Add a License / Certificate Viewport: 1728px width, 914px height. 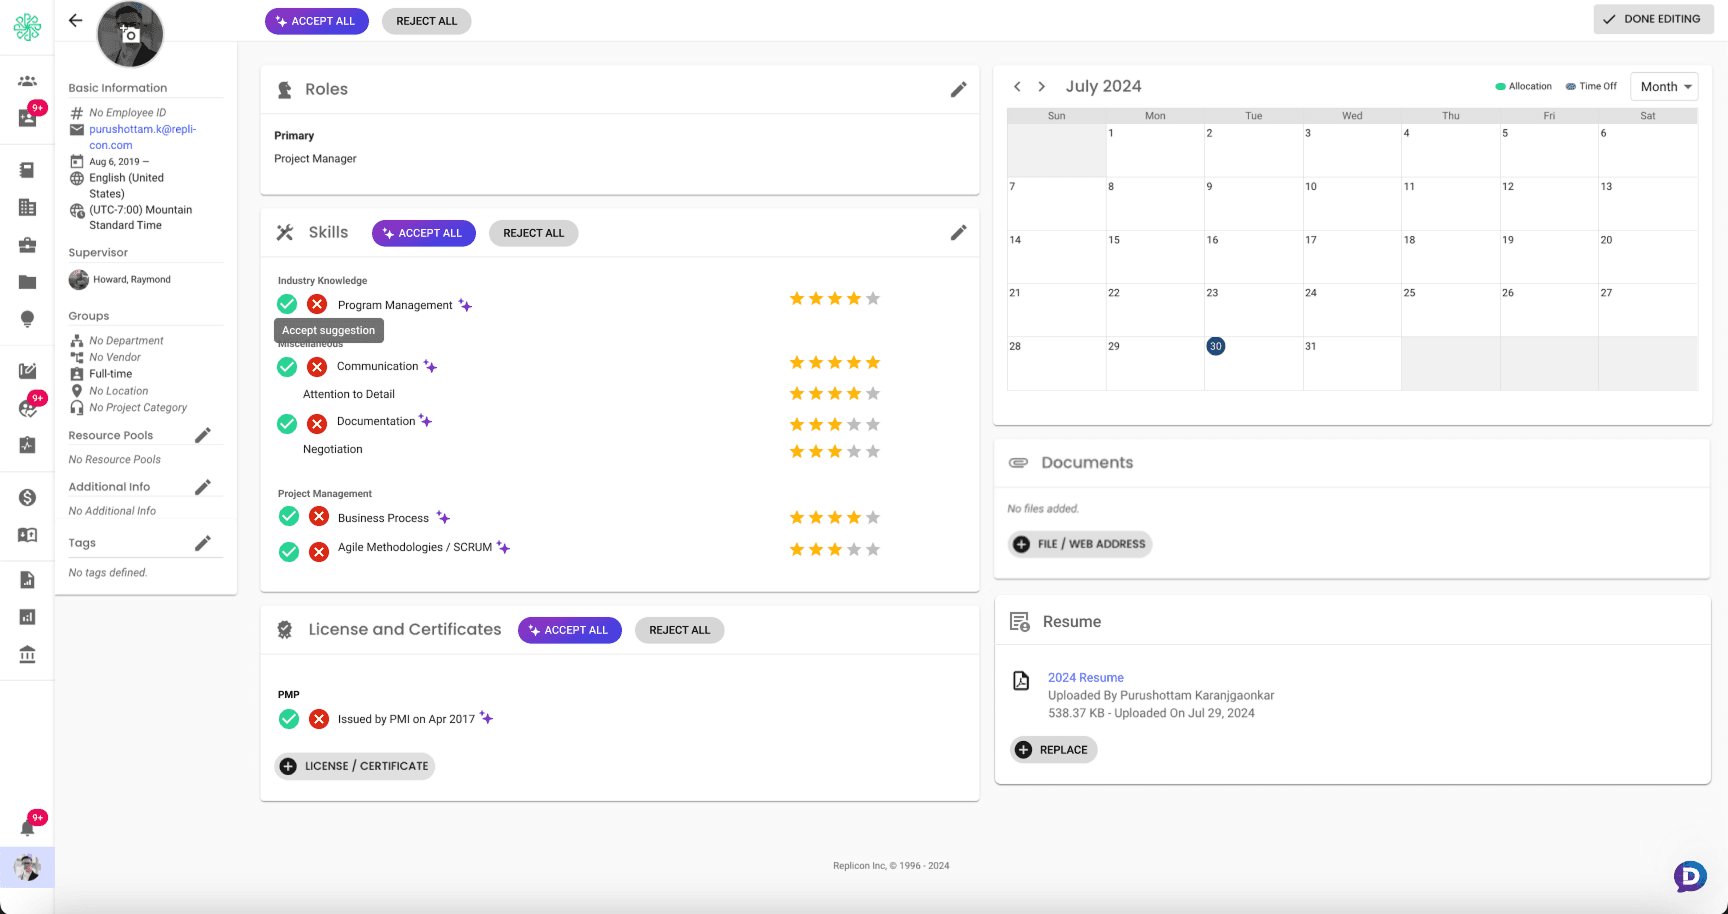pyautogui.click(x=355, y=766)
